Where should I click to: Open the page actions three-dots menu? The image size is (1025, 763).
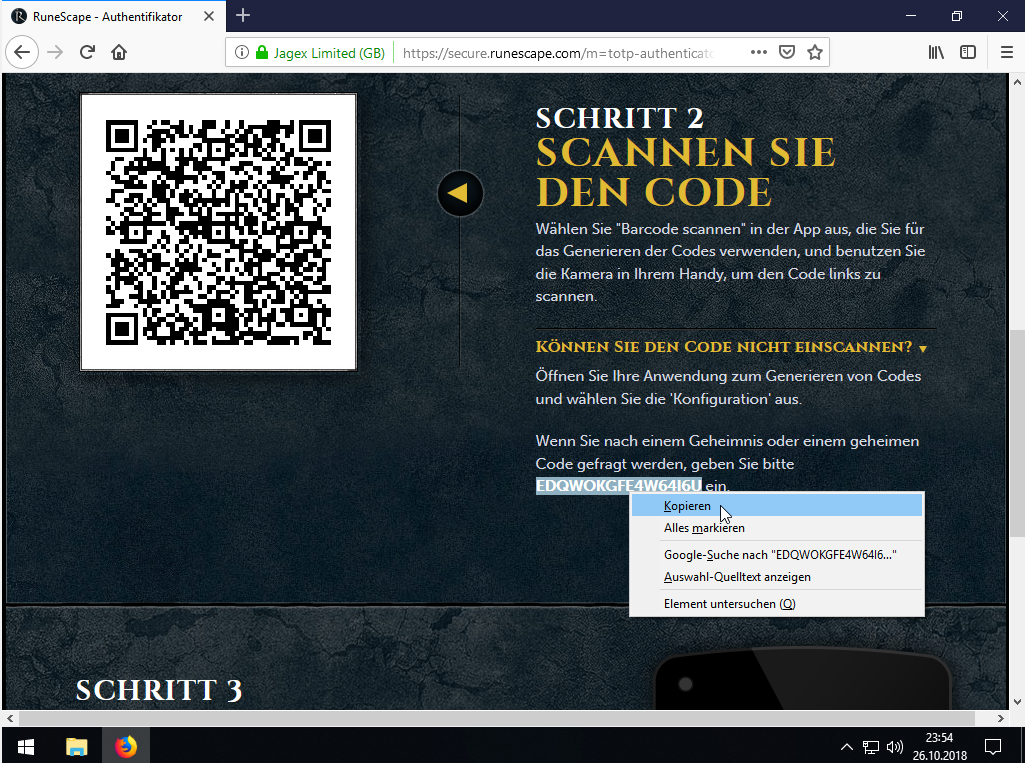[x=758, y=52]
